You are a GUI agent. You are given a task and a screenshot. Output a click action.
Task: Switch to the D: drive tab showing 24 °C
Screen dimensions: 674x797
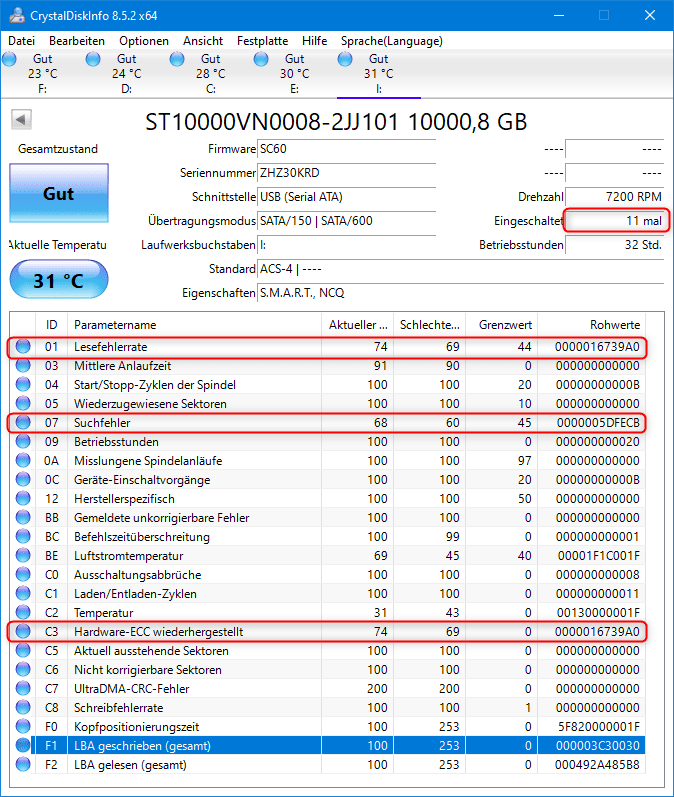click(x=127, y=74)
